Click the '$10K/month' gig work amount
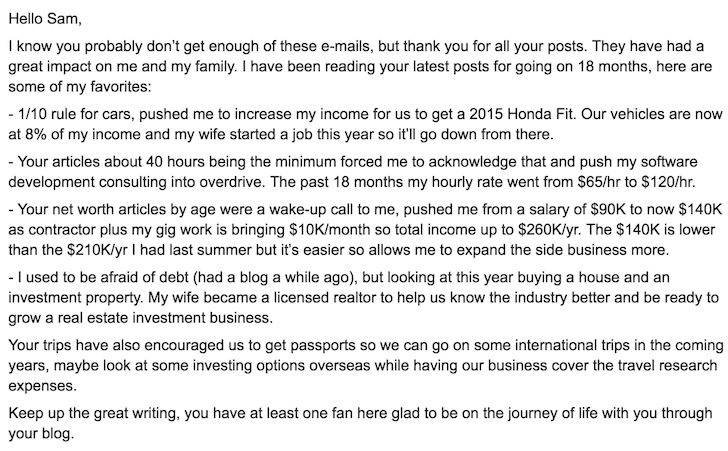Image resolution: width=728 pixels, height=451 pixels. point(330,230)
